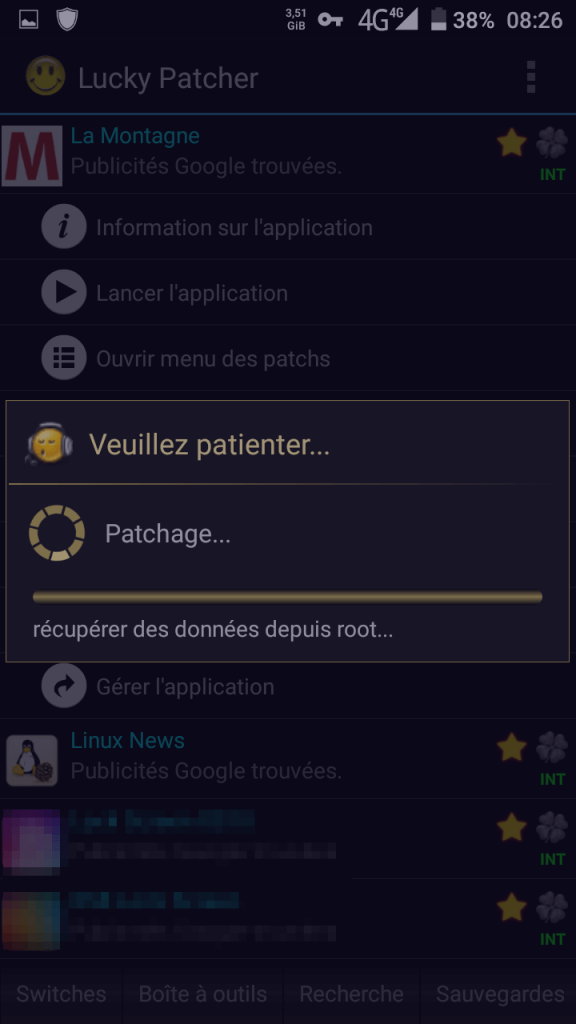Toggle the gold star on Linux News
The image size is (576, 1024).
tap(512, 747)
